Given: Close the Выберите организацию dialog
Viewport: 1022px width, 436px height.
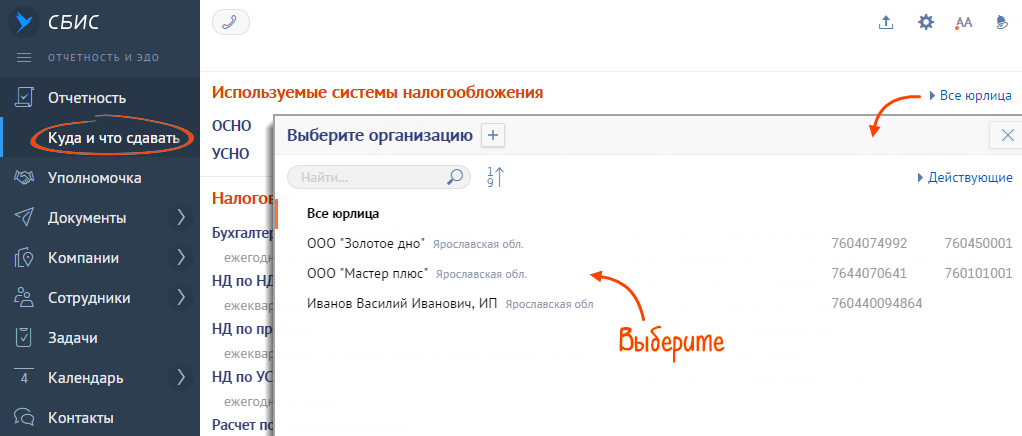Looking at the screenshot, I should [1007, 136].
